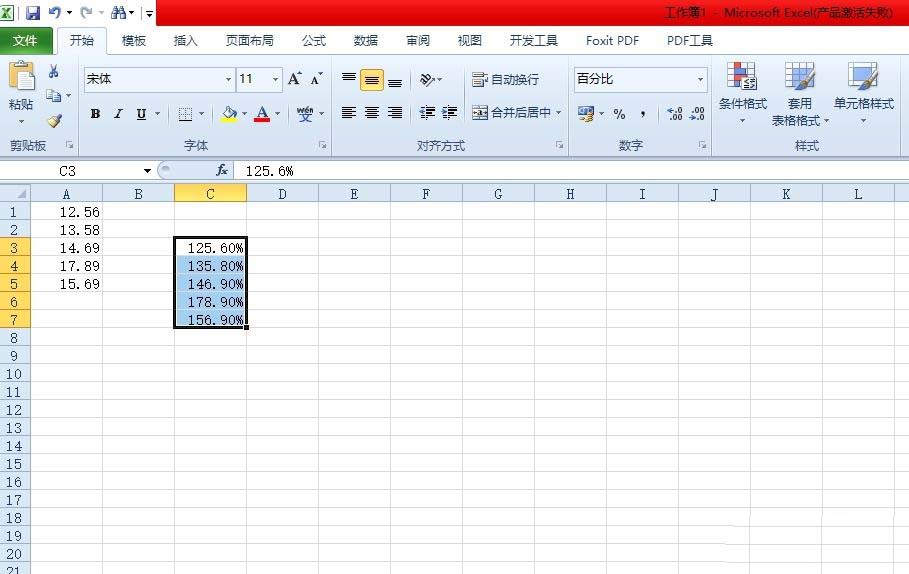
Task: Select cell with value 12.56
Action: click(x=66, y=212)
